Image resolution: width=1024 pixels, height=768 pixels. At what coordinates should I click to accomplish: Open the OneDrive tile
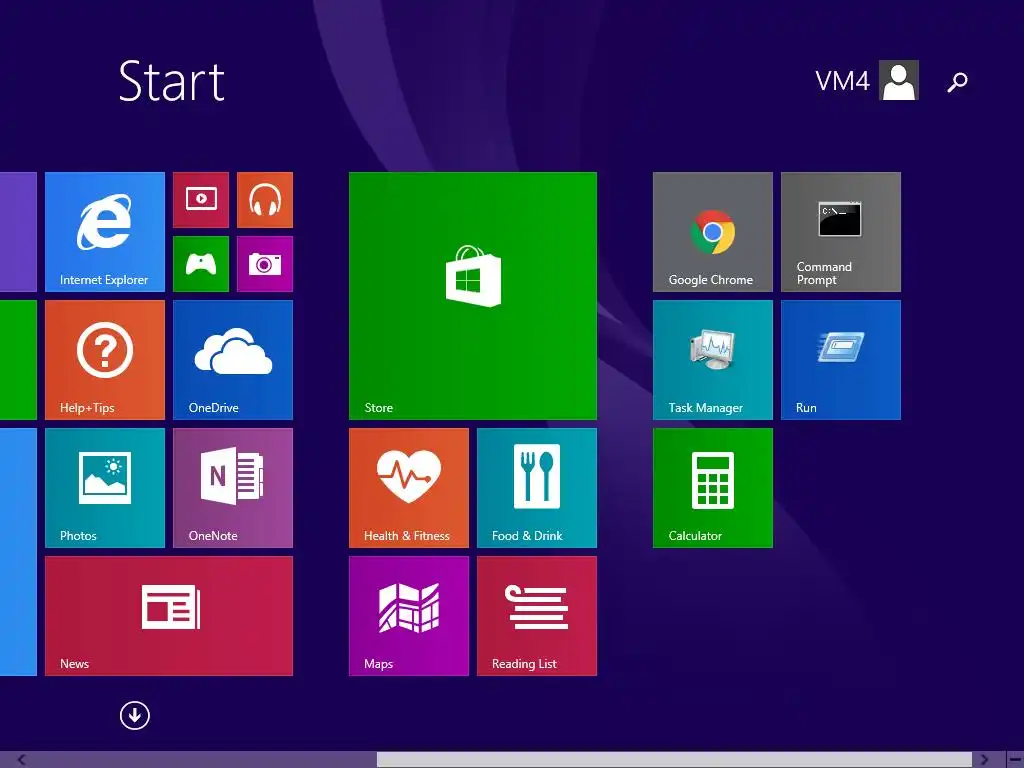coord(233,360)
